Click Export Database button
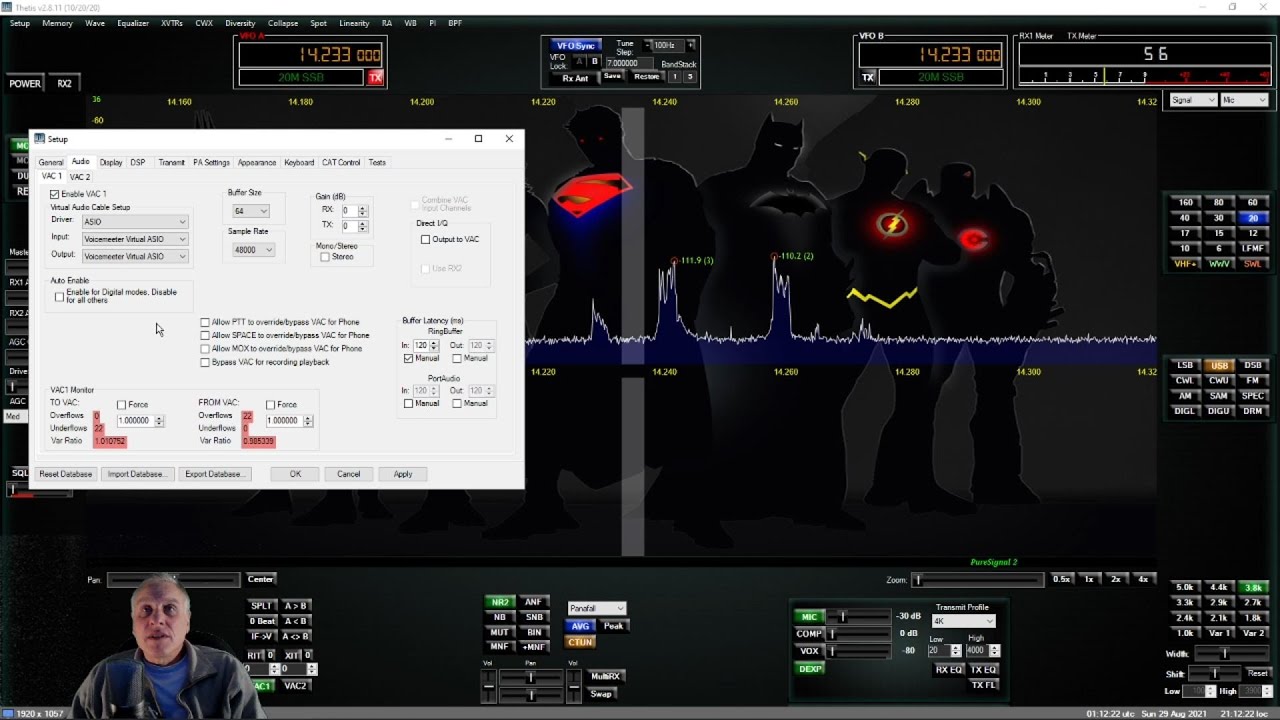Image resolution: width=1280 pixels, height=720 pixels. coord(214,474)
